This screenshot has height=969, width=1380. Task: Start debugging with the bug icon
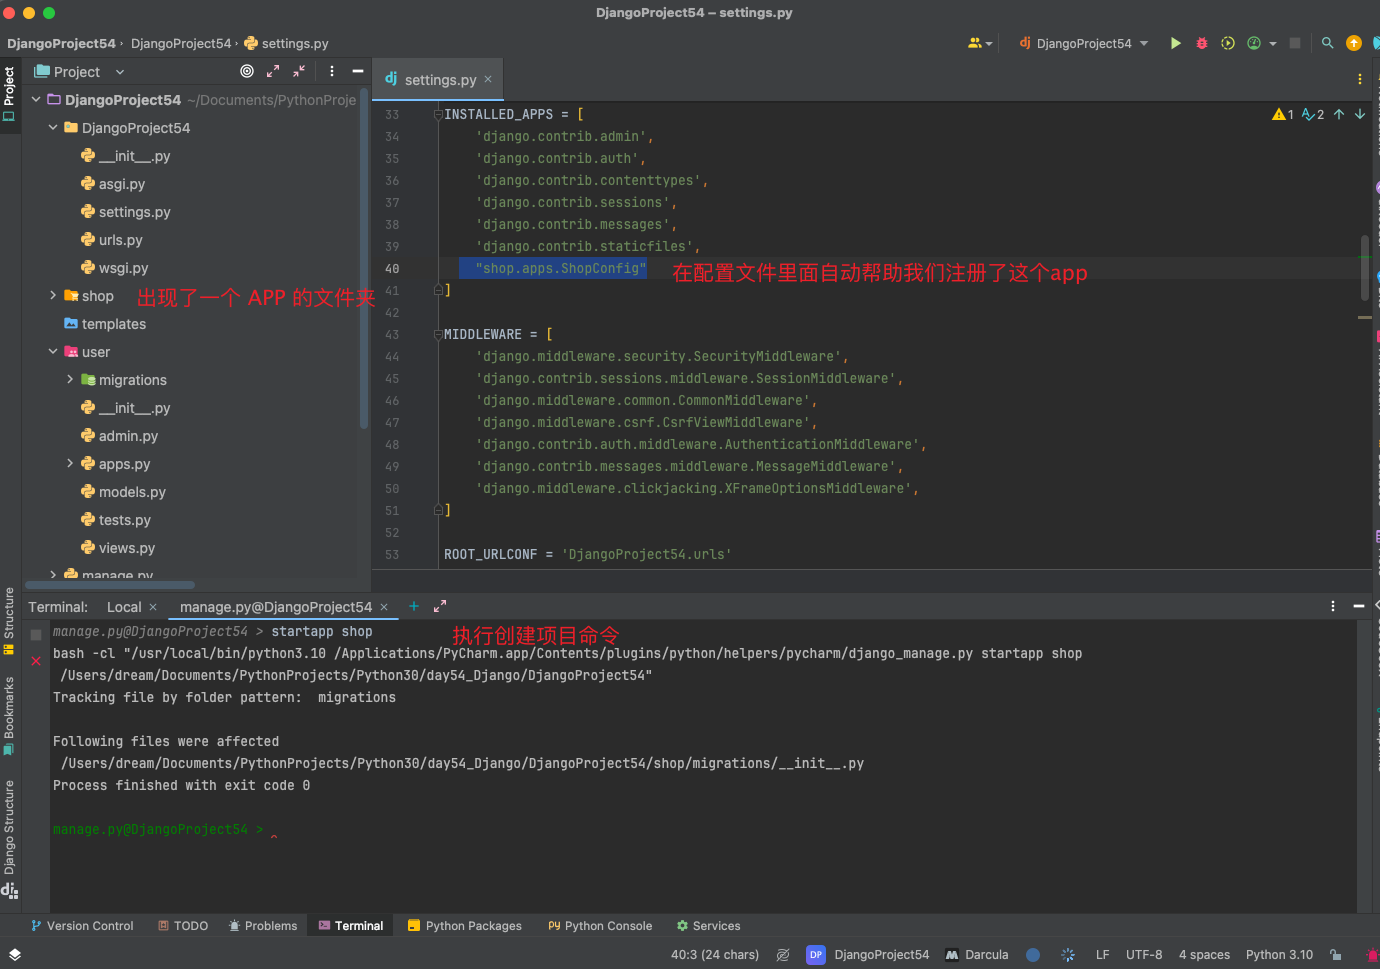(x=1202, y=43)
